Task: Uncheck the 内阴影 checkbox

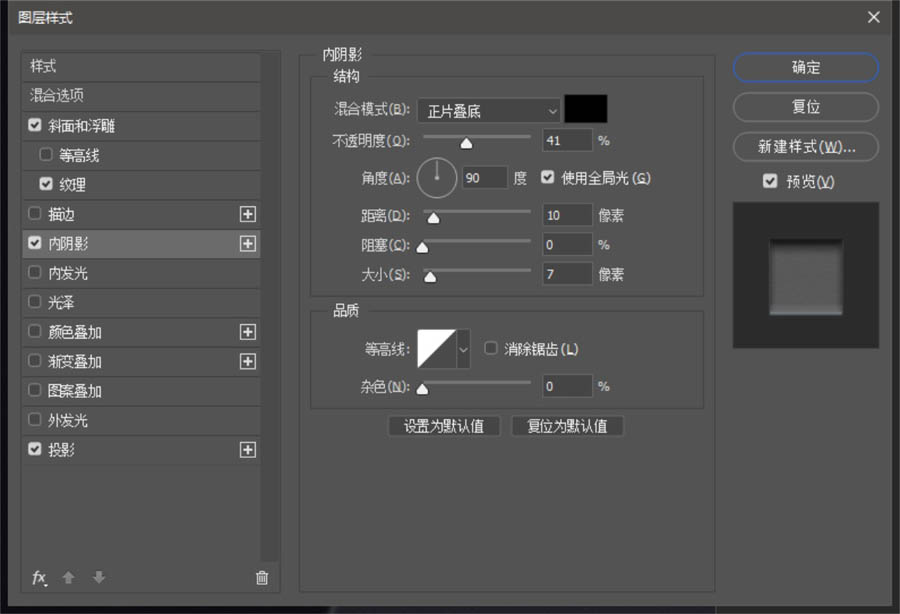Action: tap(35, 243)
